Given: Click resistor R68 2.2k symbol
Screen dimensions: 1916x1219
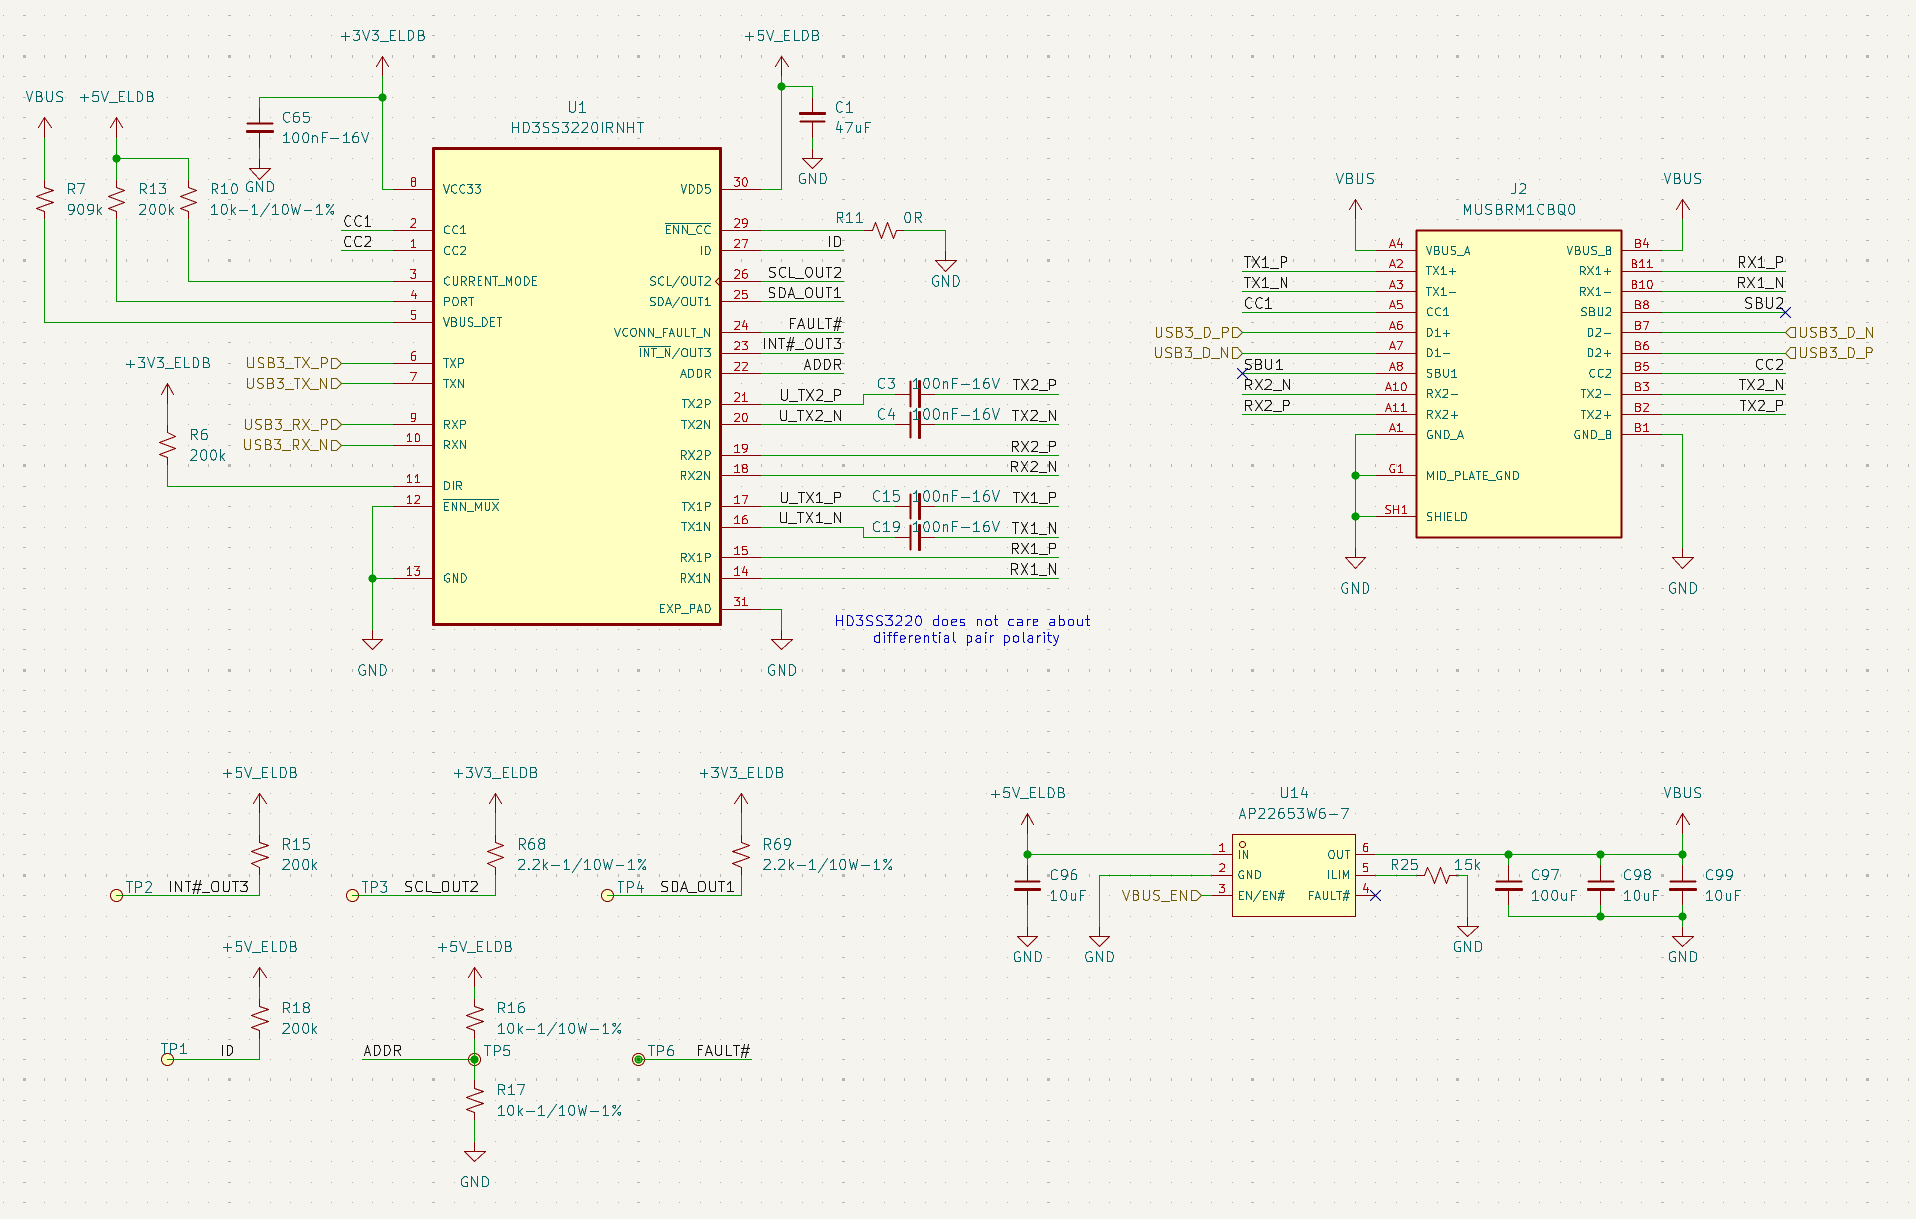Looking at the screenshot, I should pyautogui.click(x=495, y=854).
